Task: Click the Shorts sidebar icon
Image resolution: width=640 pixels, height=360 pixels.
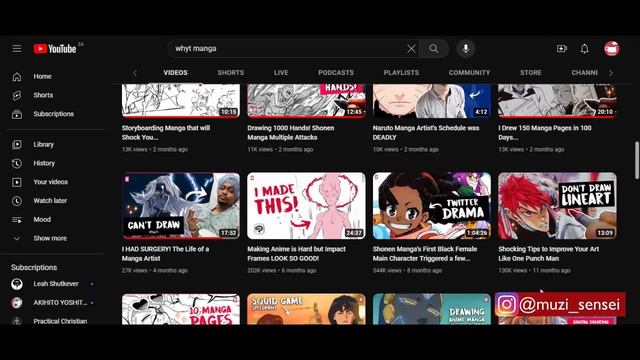Action: point(17,95)
